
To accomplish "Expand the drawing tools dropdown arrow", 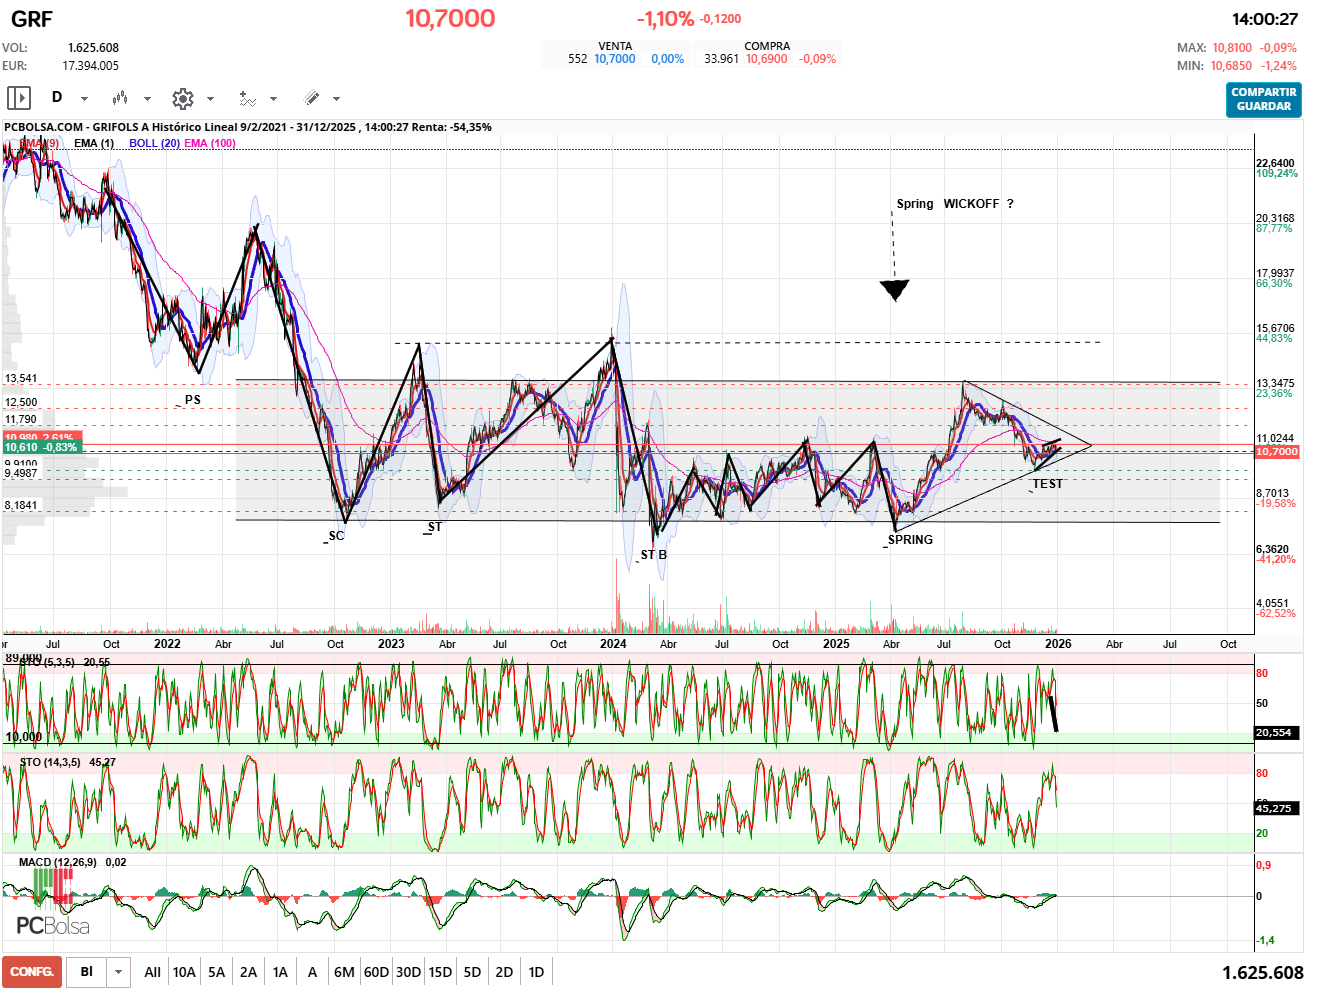I will (x=336, y=99).
